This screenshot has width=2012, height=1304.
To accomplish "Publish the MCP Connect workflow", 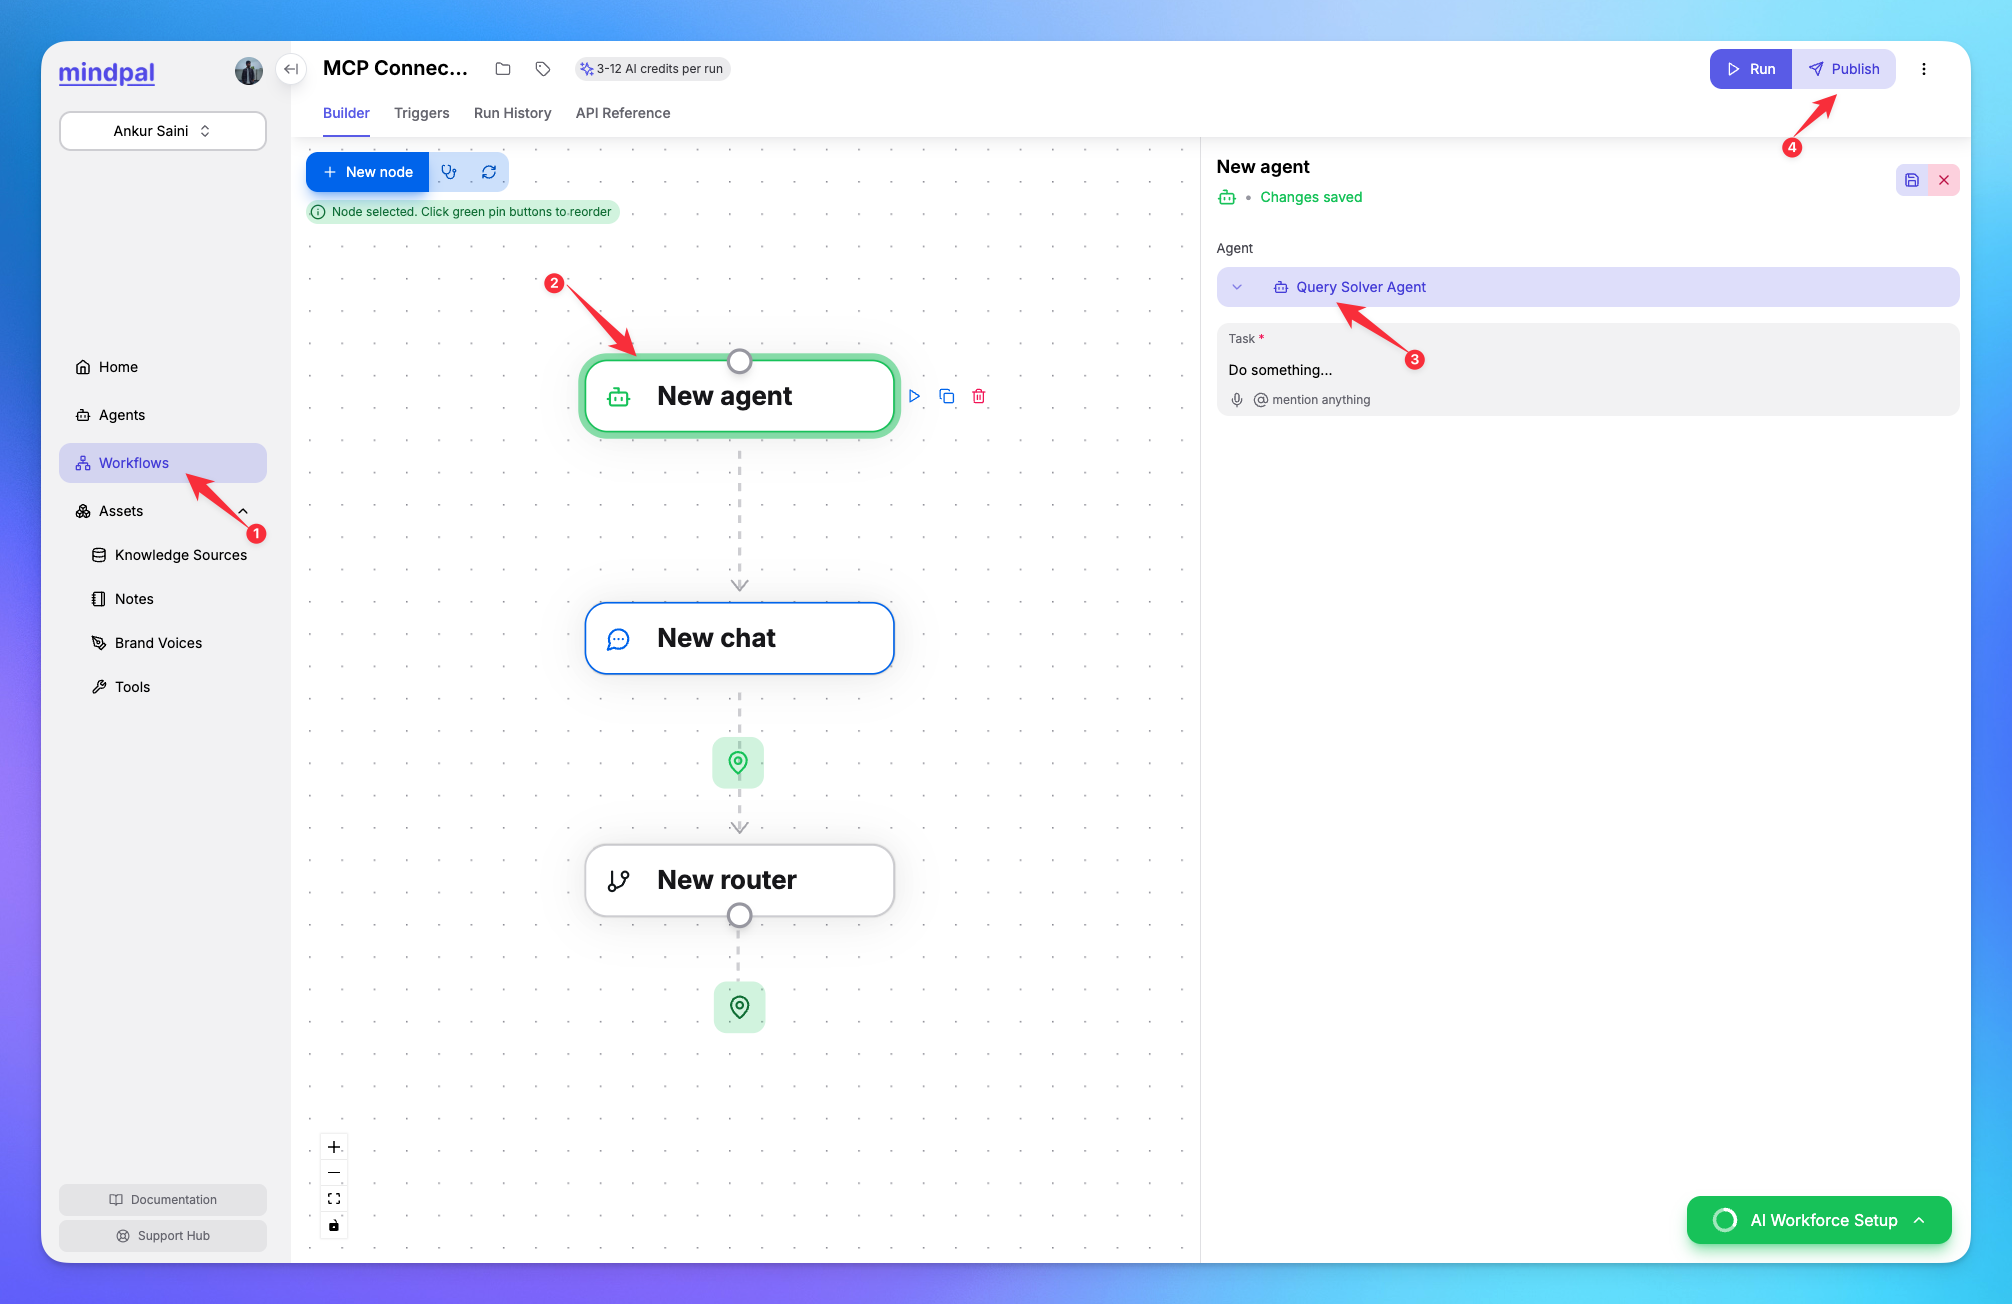I will [1844, 68].
